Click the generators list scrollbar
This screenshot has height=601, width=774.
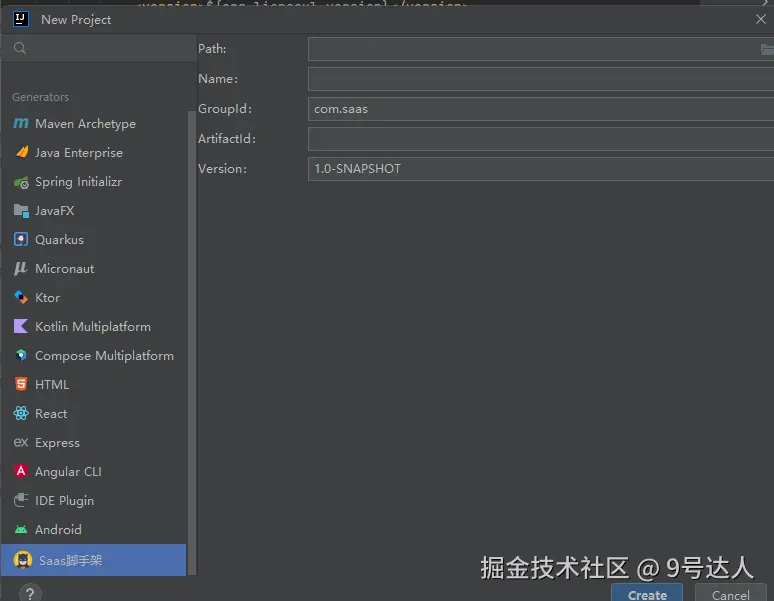tap(192, 342)
